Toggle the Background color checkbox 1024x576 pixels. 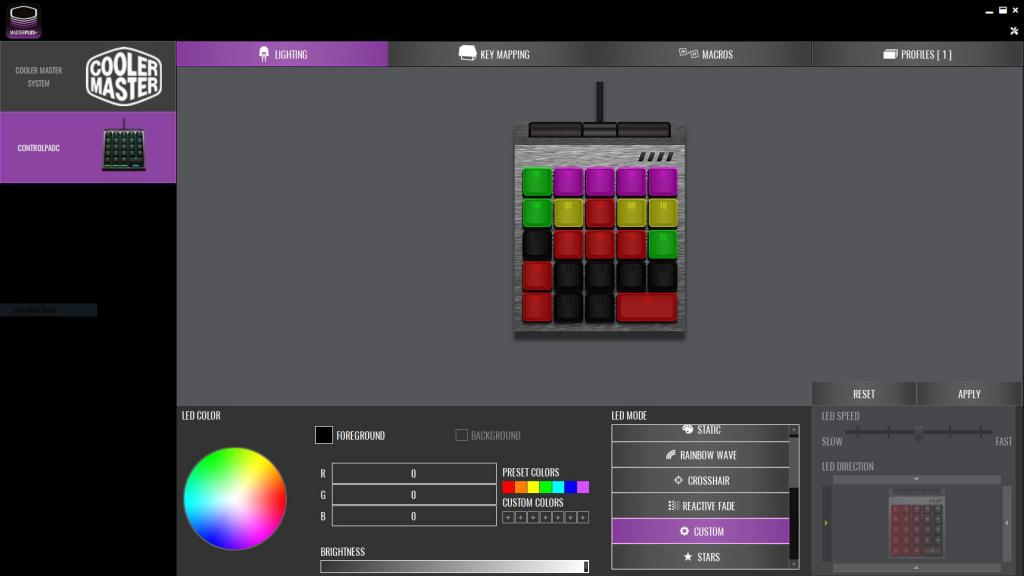pos(461,435)
